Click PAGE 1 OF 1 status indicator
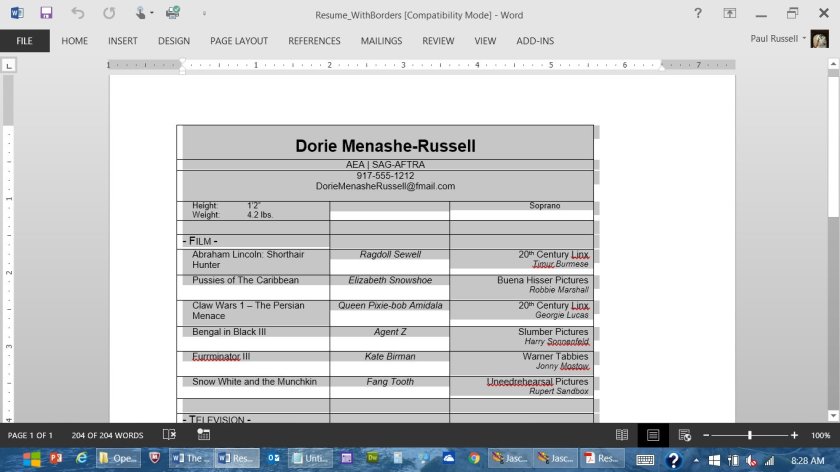Image resolution: width=840 pixels, height=472 pixels. coord(30,435)
